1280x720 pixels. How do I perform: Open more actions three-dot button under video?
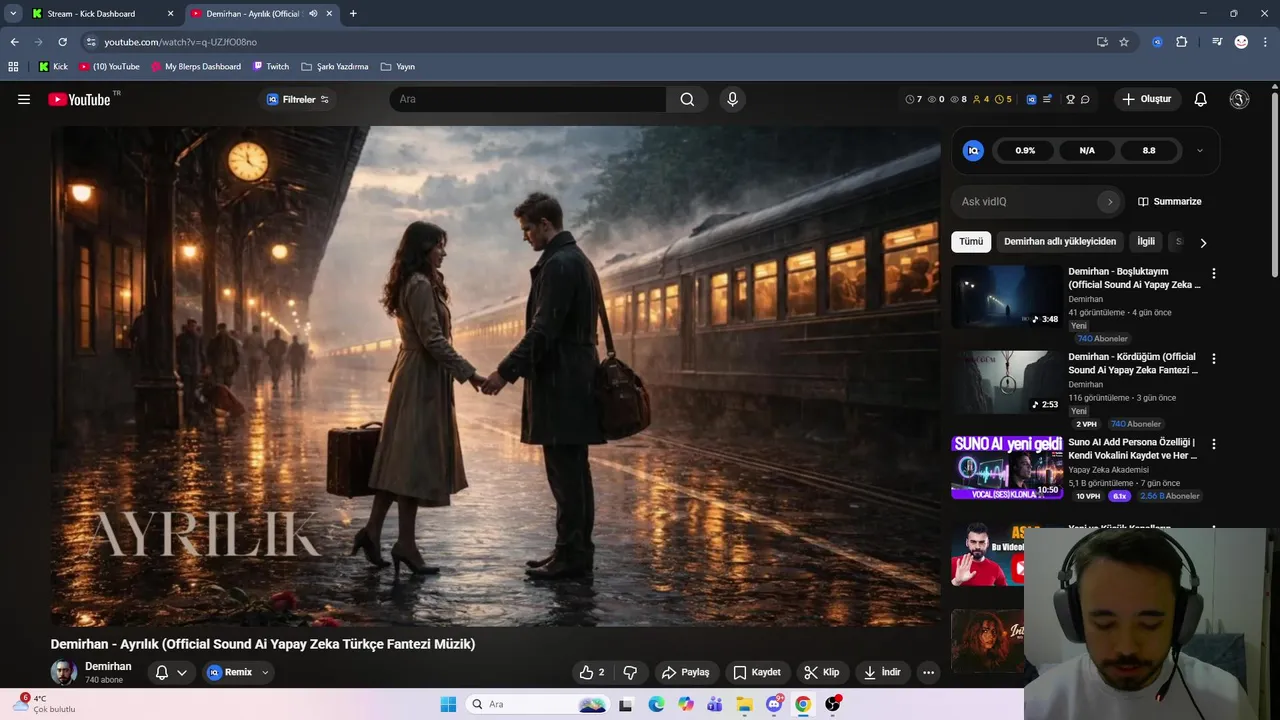click(x=928, y=672)
